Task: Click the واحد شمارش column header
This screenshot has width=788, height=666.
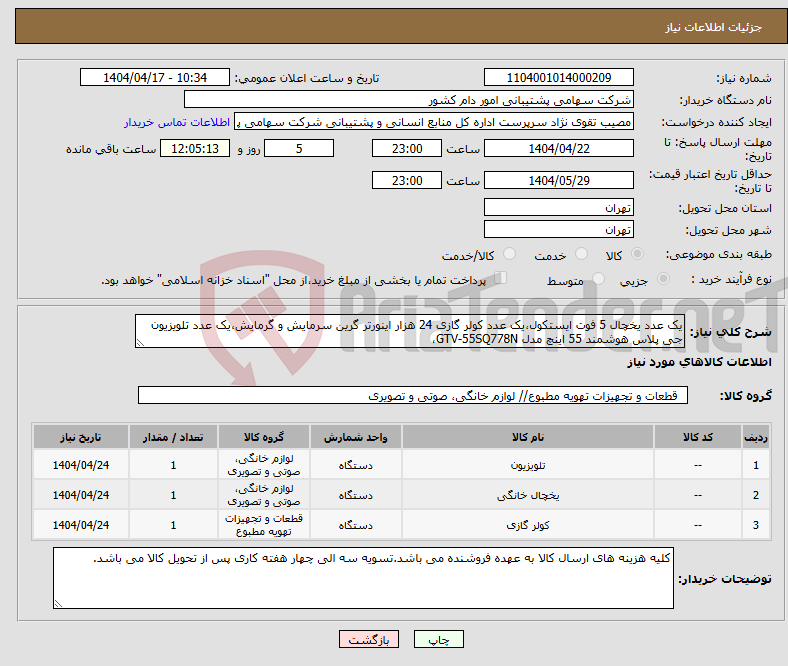Action: [x=355, y=437]
